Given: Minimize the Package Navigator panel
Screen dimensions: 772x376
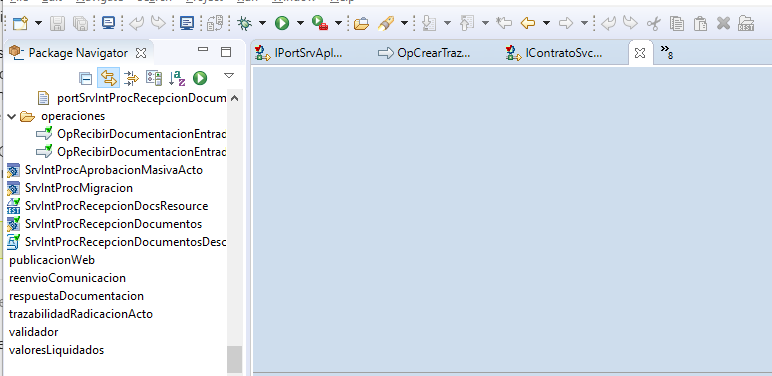Looking at the screenshot, I should tap(203, 49).
